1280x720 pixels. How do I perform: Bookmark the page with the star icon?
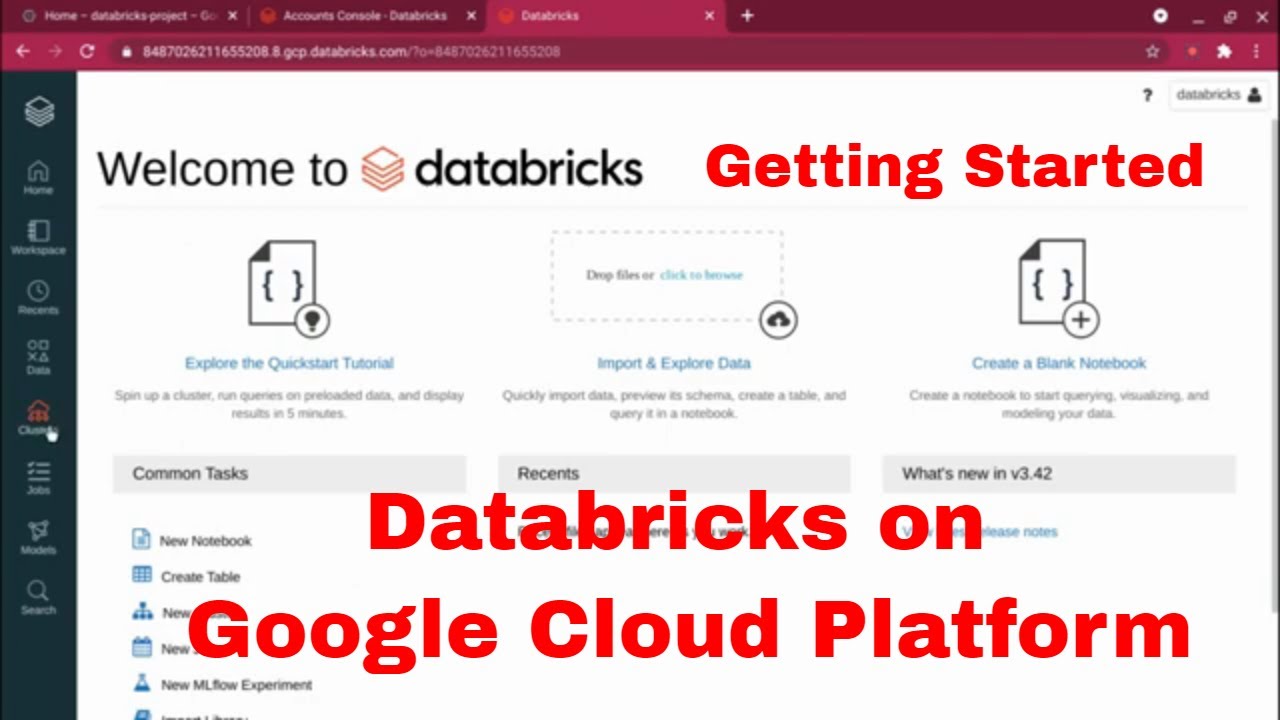coord(1152,51)
